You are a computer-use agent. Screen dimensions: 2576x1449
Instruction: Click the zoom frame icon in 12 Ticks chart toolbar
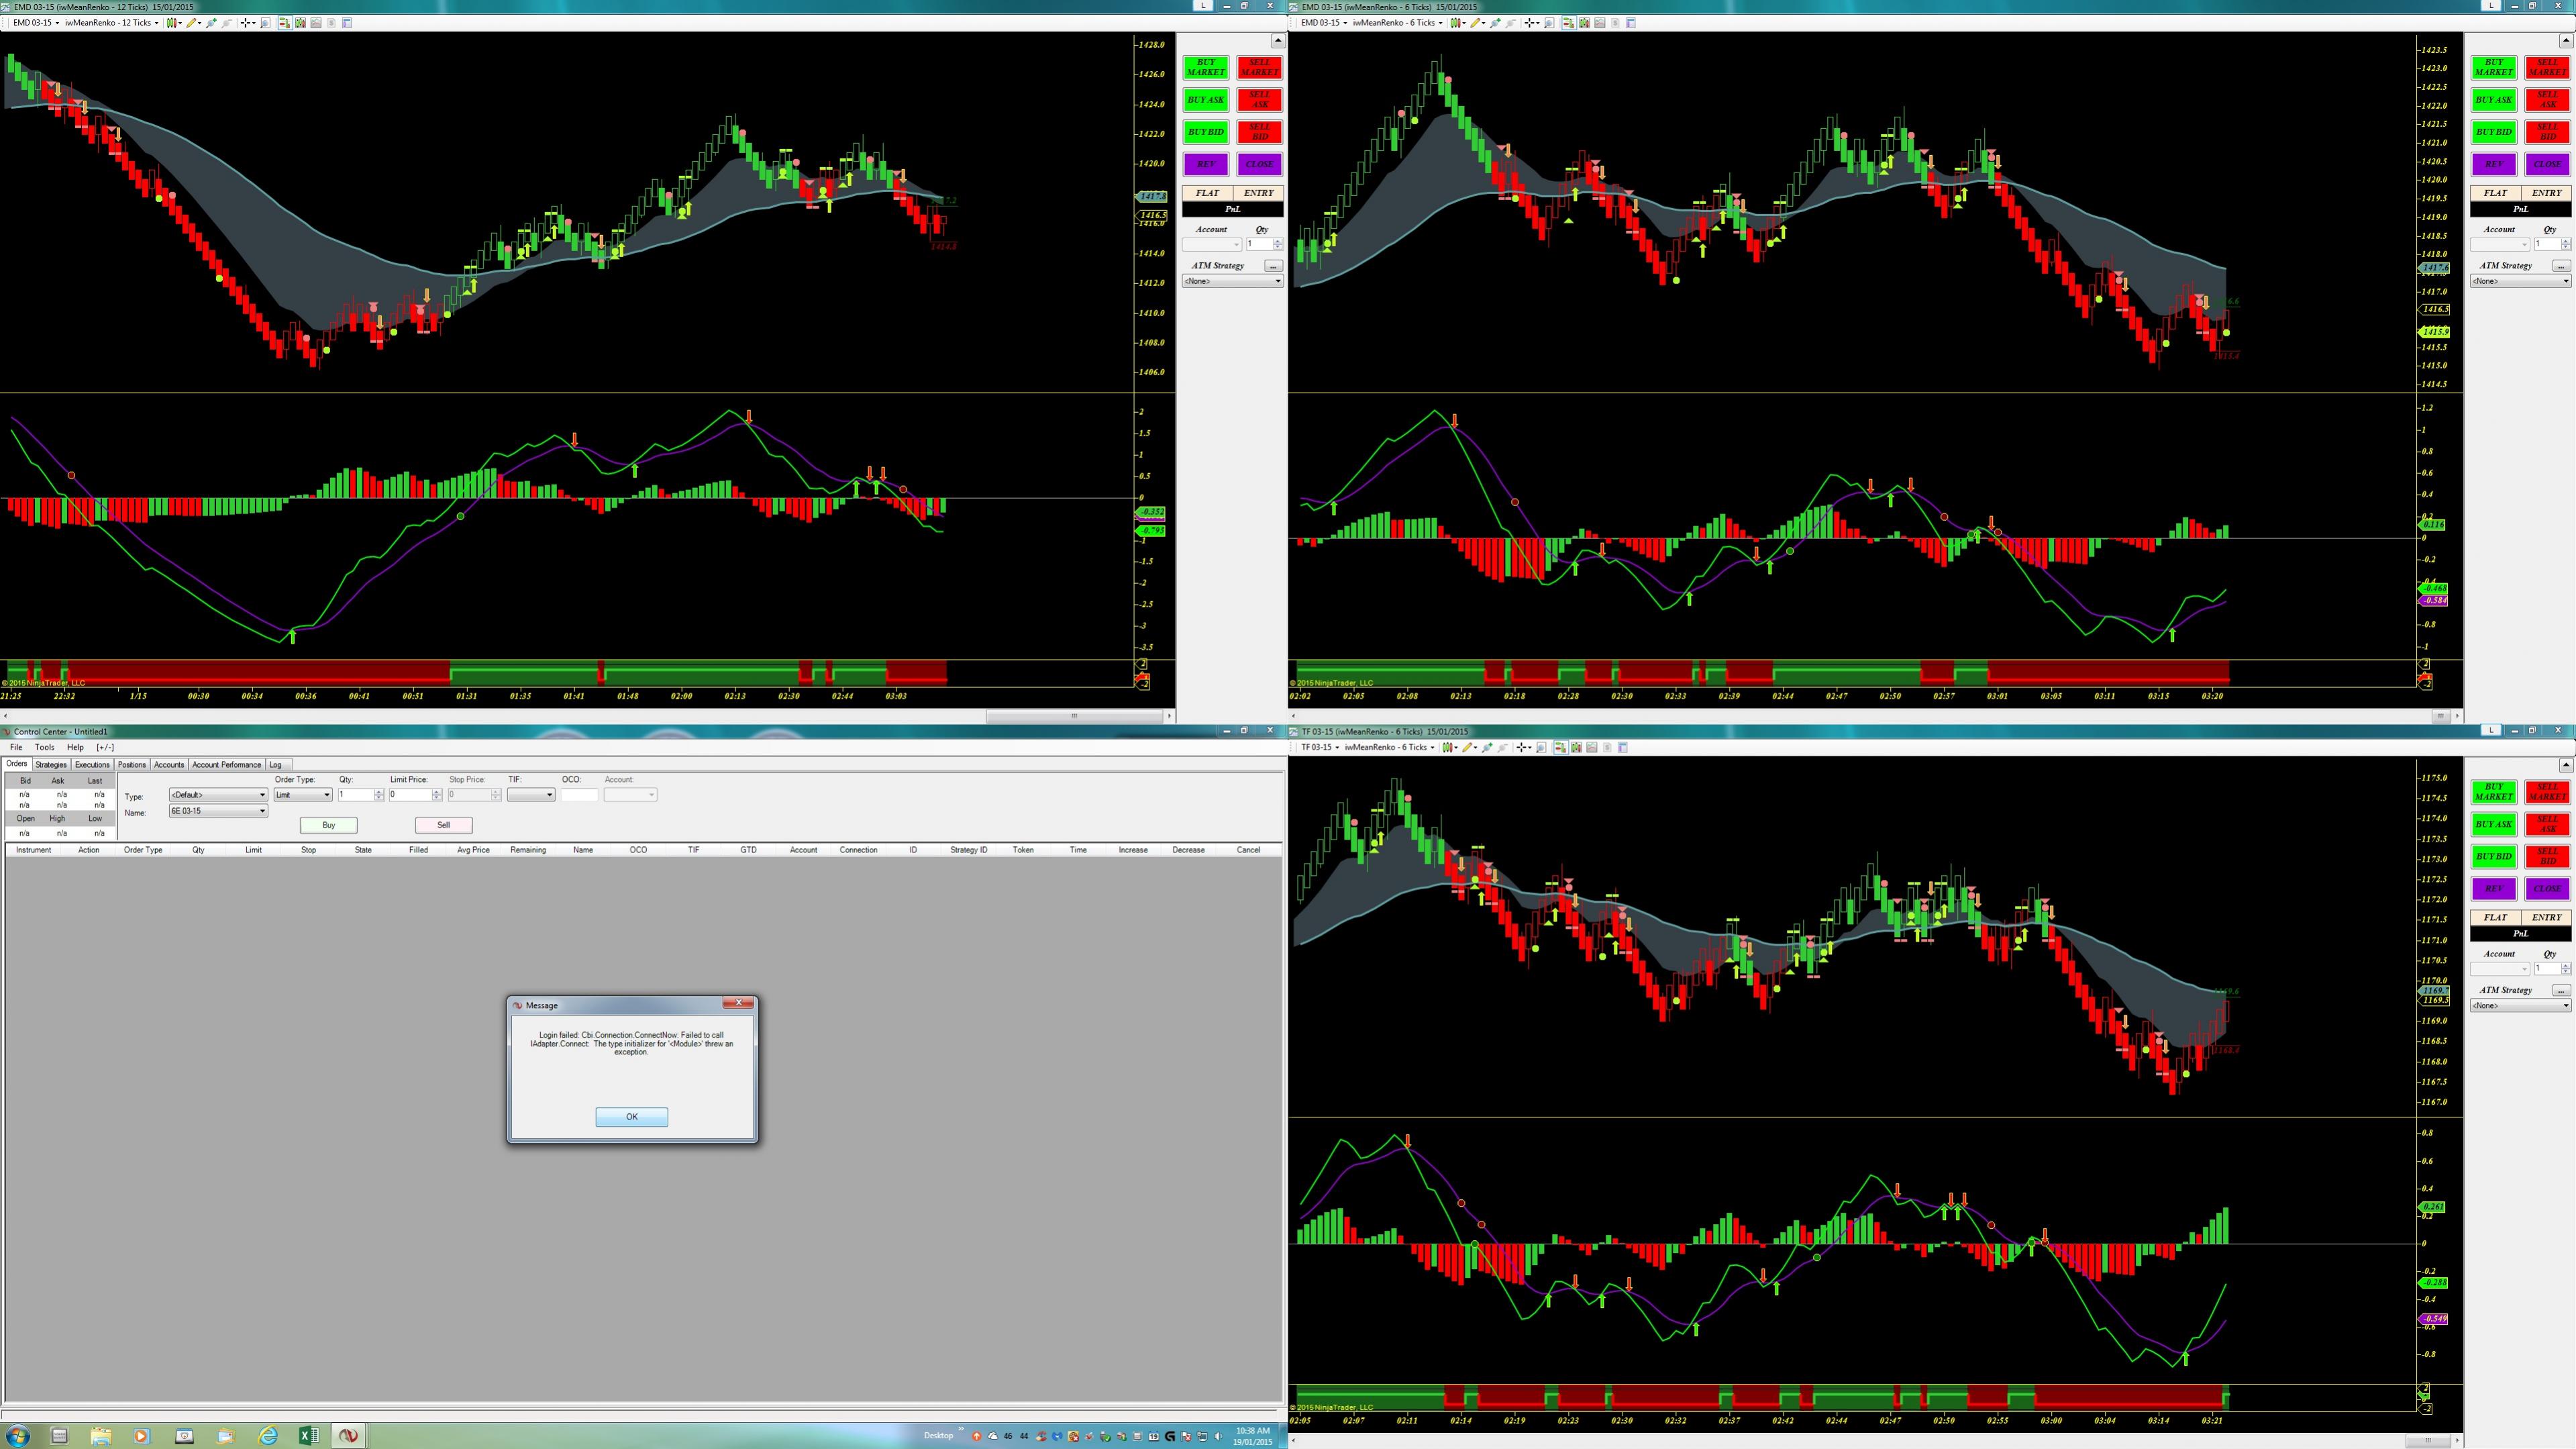265,23
